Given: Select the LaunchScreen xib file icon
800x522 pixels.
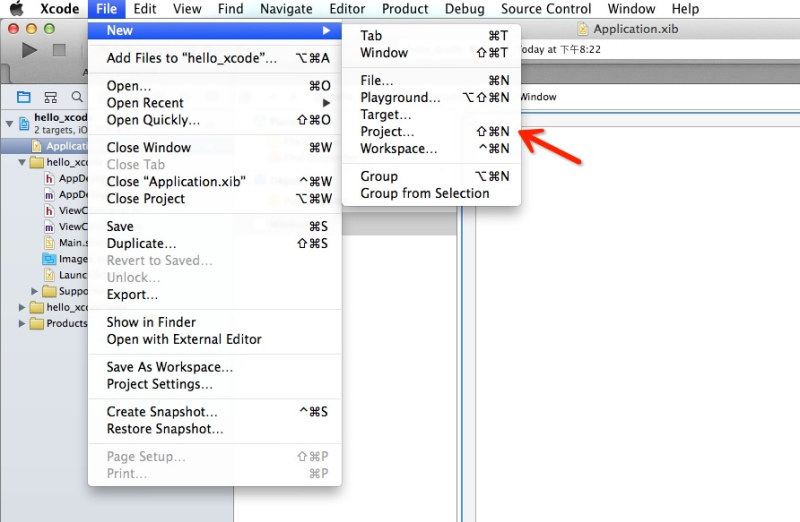Looking at the screenshot, I should [49, 275].
